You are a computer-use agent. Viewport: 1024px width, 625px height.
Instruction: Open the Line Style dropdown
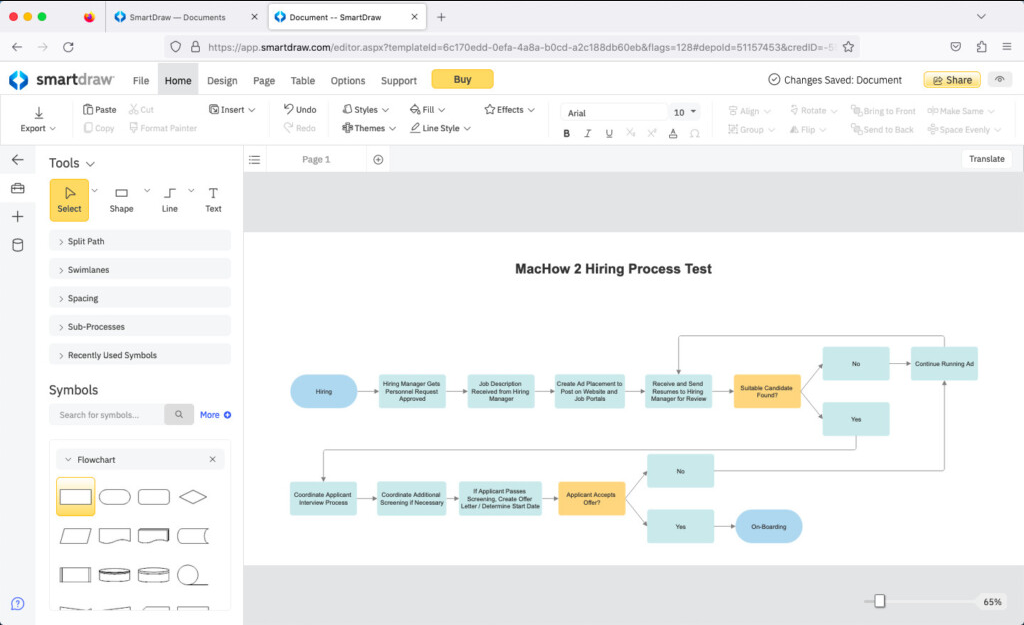click(x=440, y=128)
